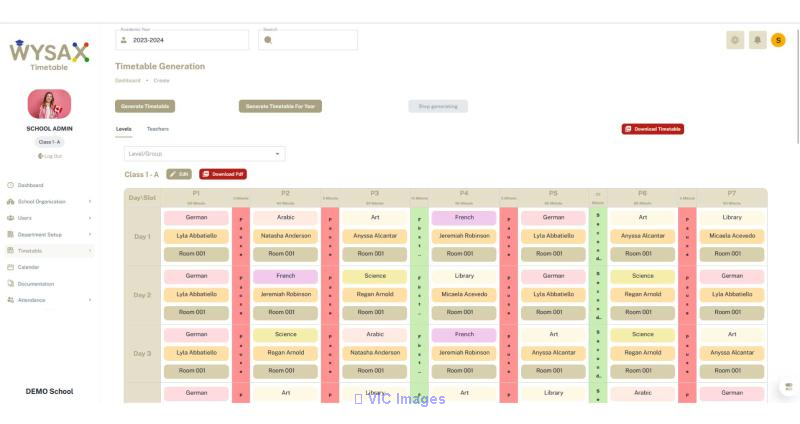800x424 pixels.
Task: Click the Academic Year 2023-2024 field
Action: pyautogui.click(x=182, y=40)
